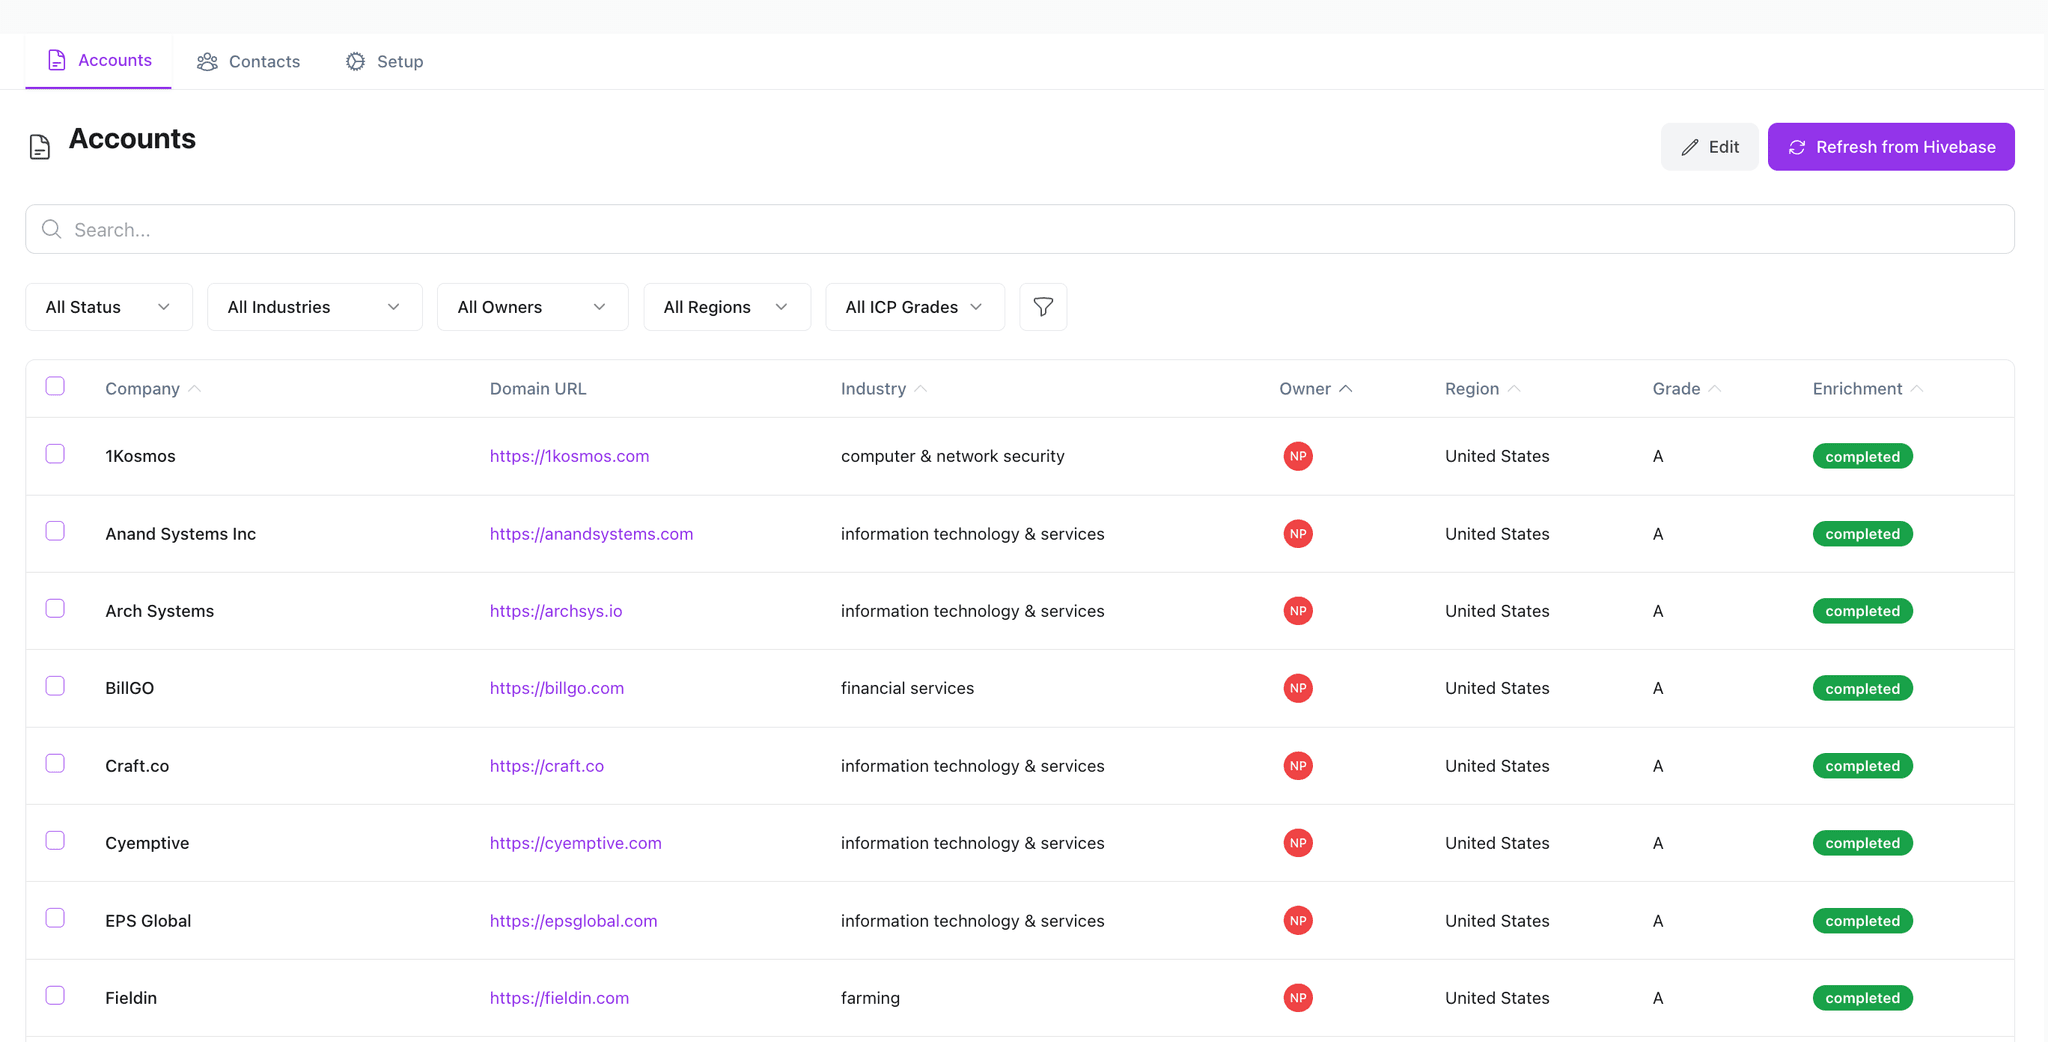This screenshot has height=1042, width=2048.
Task: Click the document icon beside the Accounts heading
Action: point(38,145)
